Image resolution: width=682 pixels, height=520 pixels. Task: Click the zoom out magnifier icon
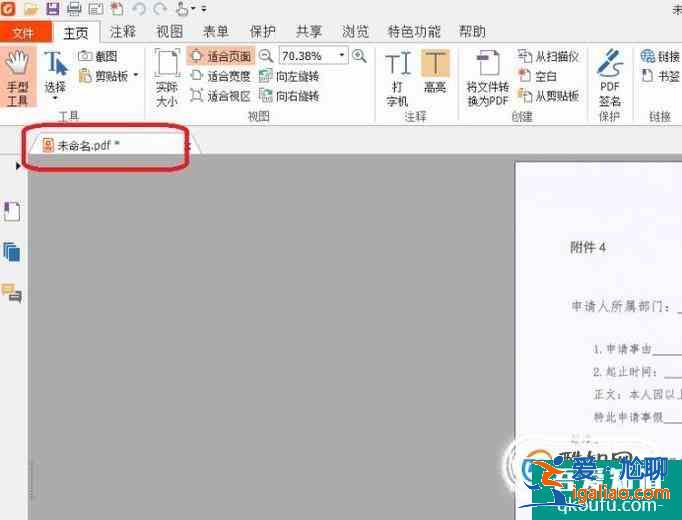coord(265,56)
